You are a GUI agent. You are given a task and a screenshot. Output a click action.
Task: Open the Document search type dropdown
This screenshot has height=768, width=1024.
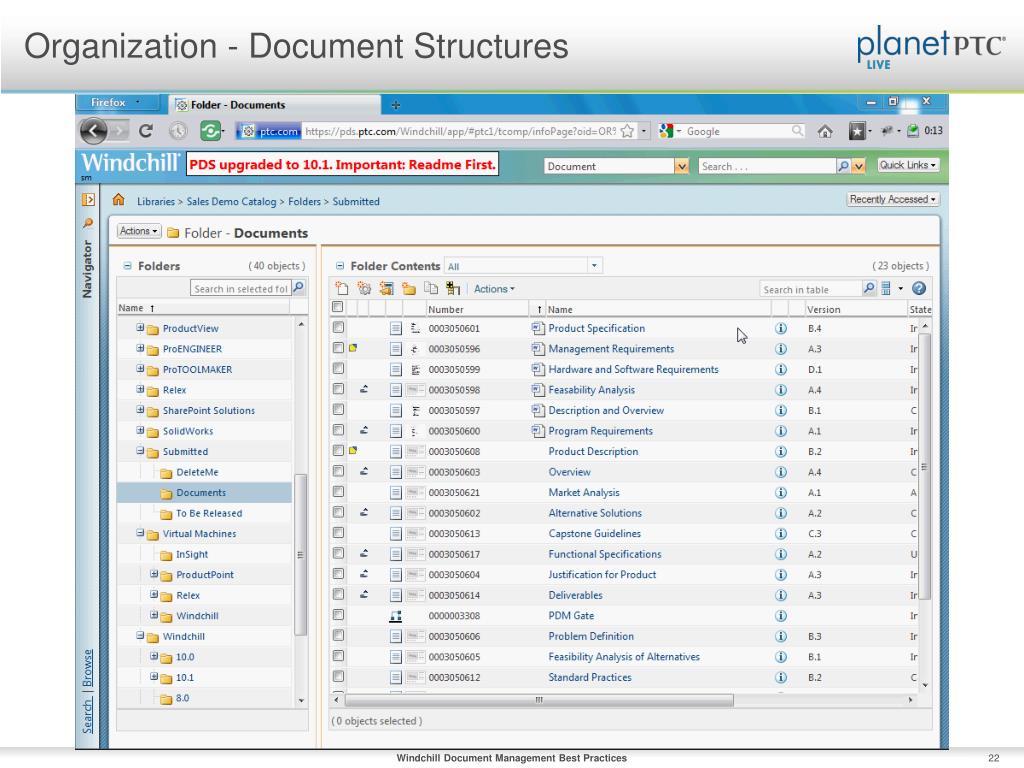pyautogui.click(x=681, y=166)
